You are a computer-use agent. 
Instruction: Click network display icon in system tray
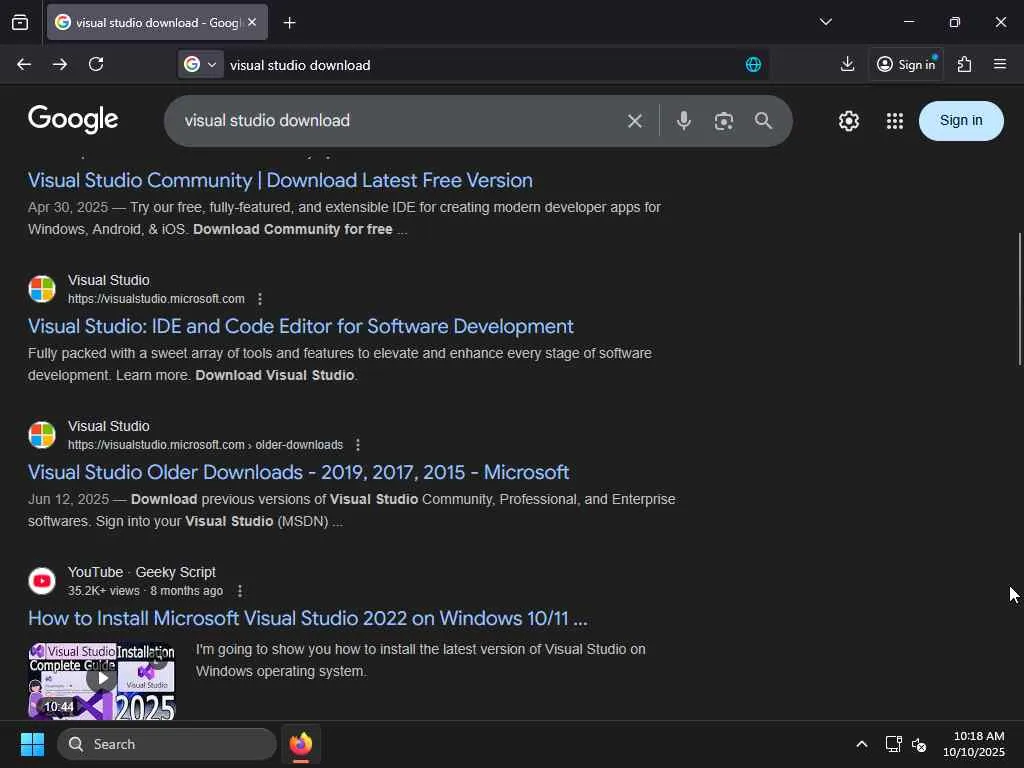click(x=893, y=744)
